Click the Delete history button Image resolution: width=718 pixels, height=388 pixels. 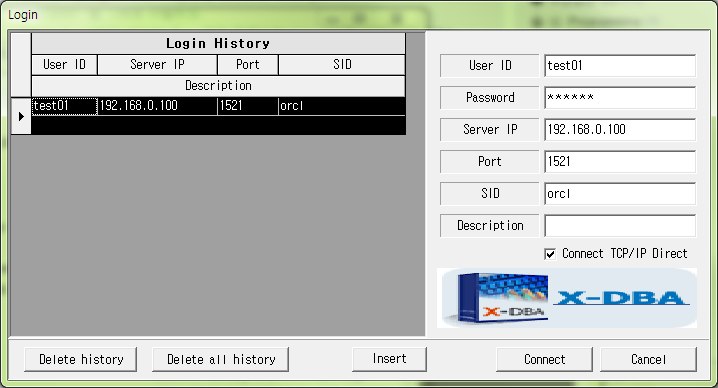click(x=81, y=359)
